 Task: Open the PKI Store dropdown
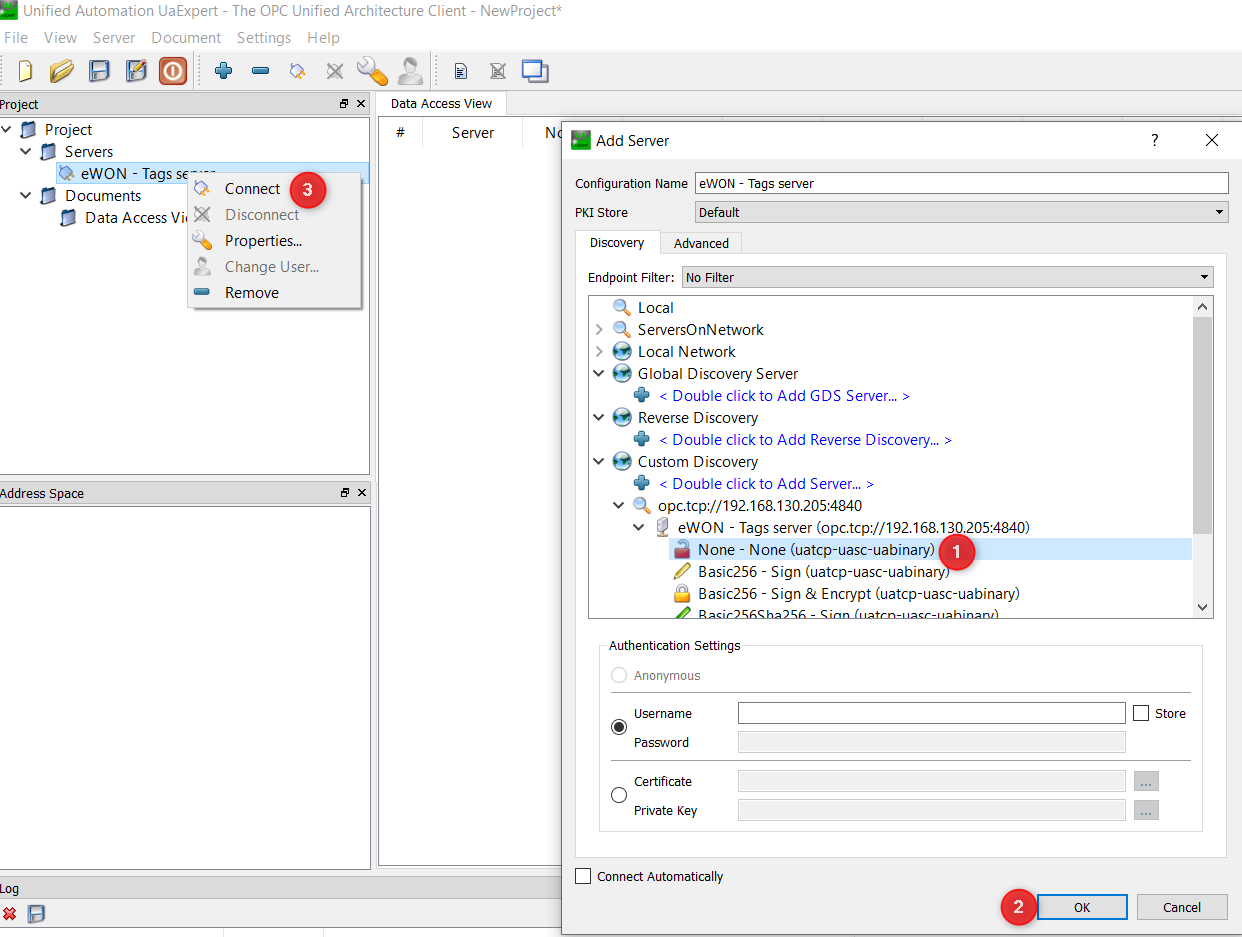(x=961, y=212)
